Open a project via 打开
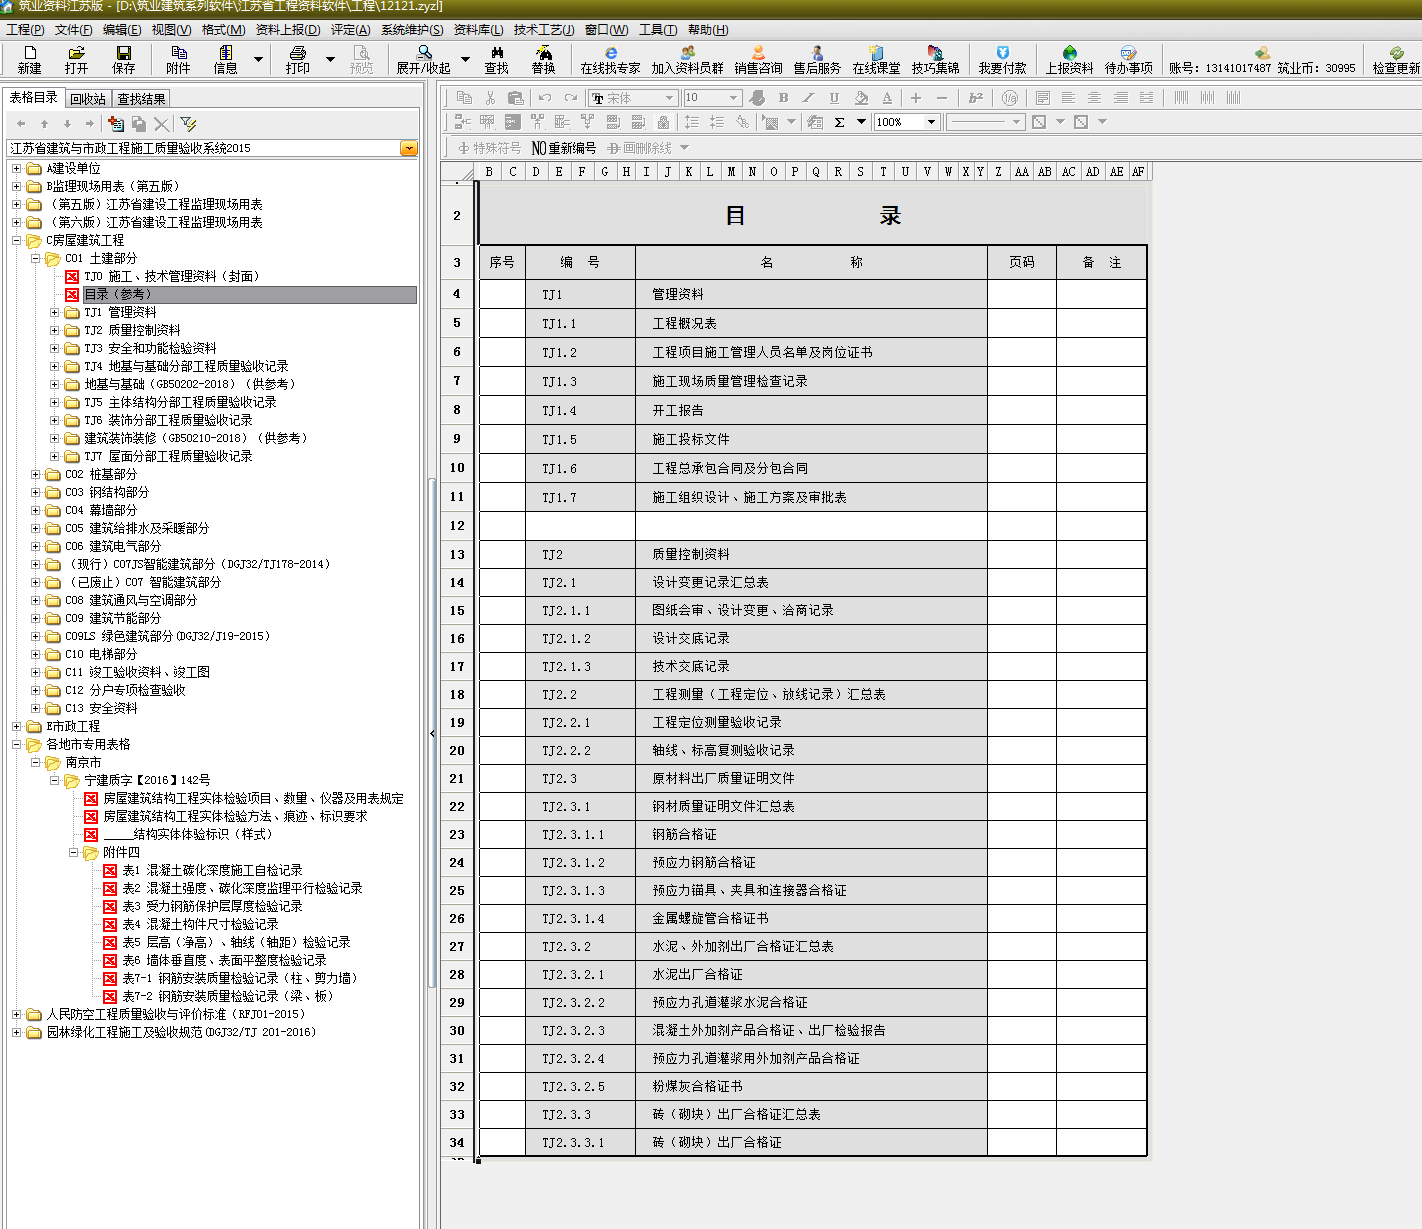This screenshot has width=1422, height=1229. point(76,59)
